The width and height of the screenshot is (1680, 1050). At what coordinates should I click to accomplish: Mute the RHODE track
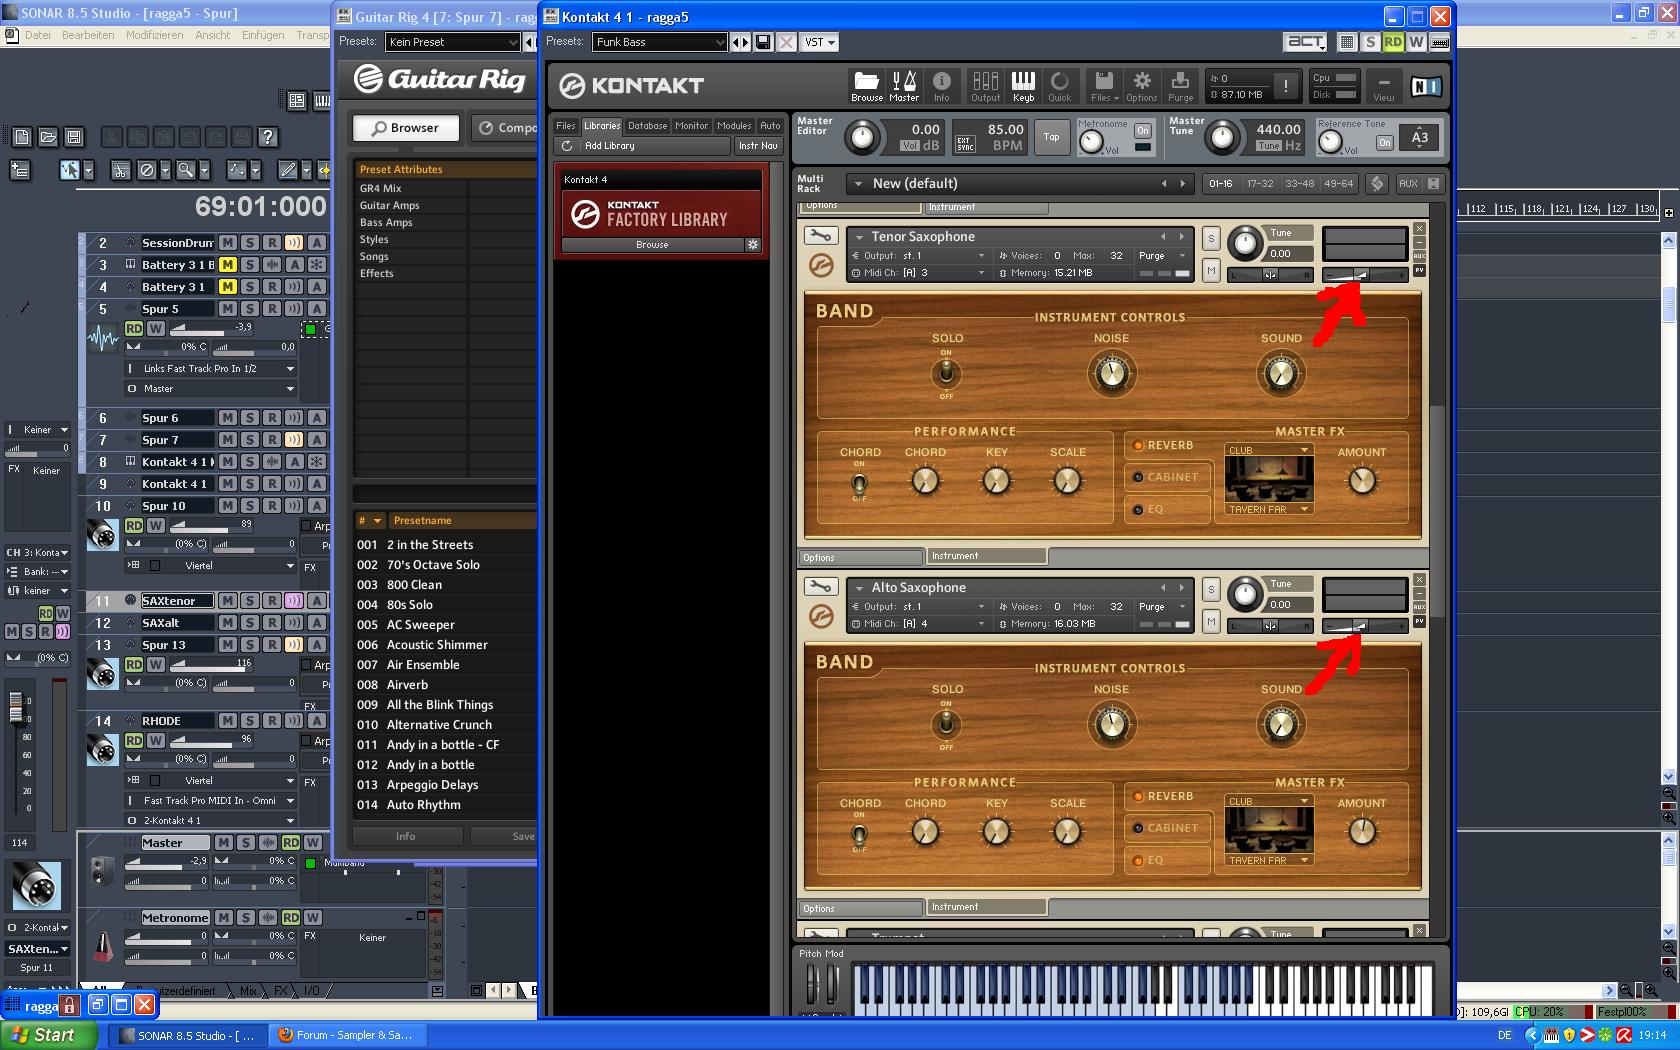(x=228, y=721)
